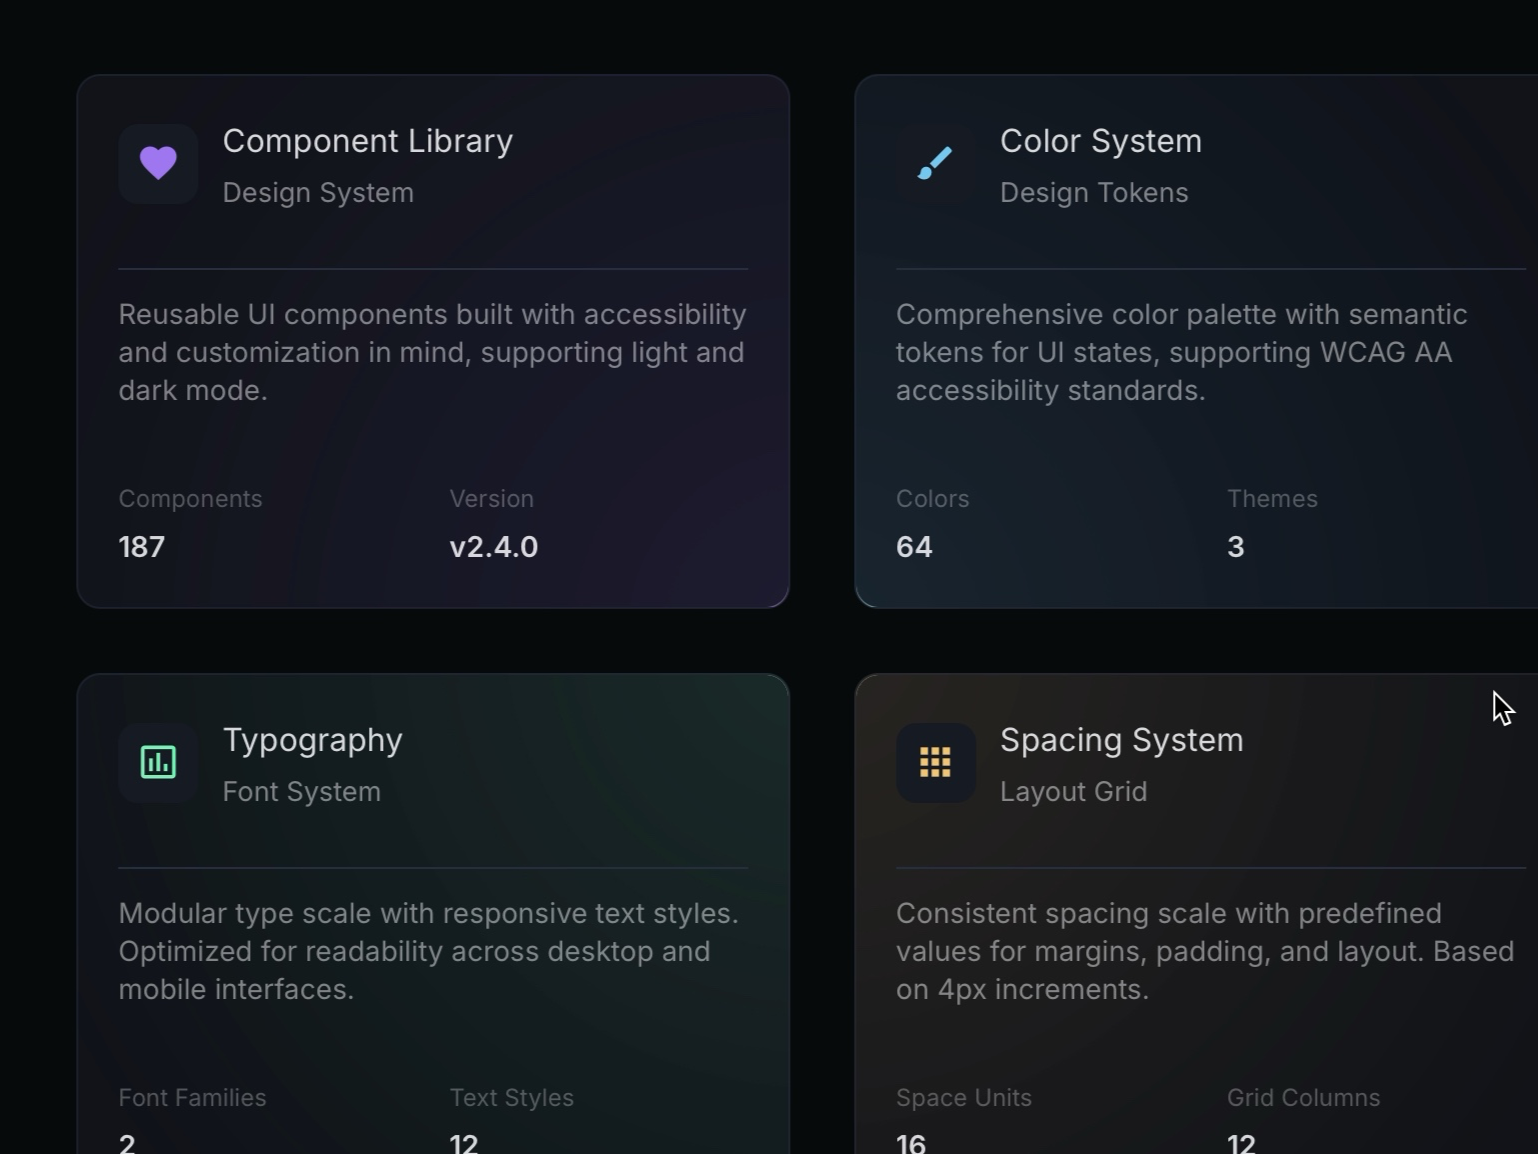Image resolution: width=1538 pixels, height=1154 pixels.
Task: Click the Themes count of 3
Action: click(x=1236, y=546)
